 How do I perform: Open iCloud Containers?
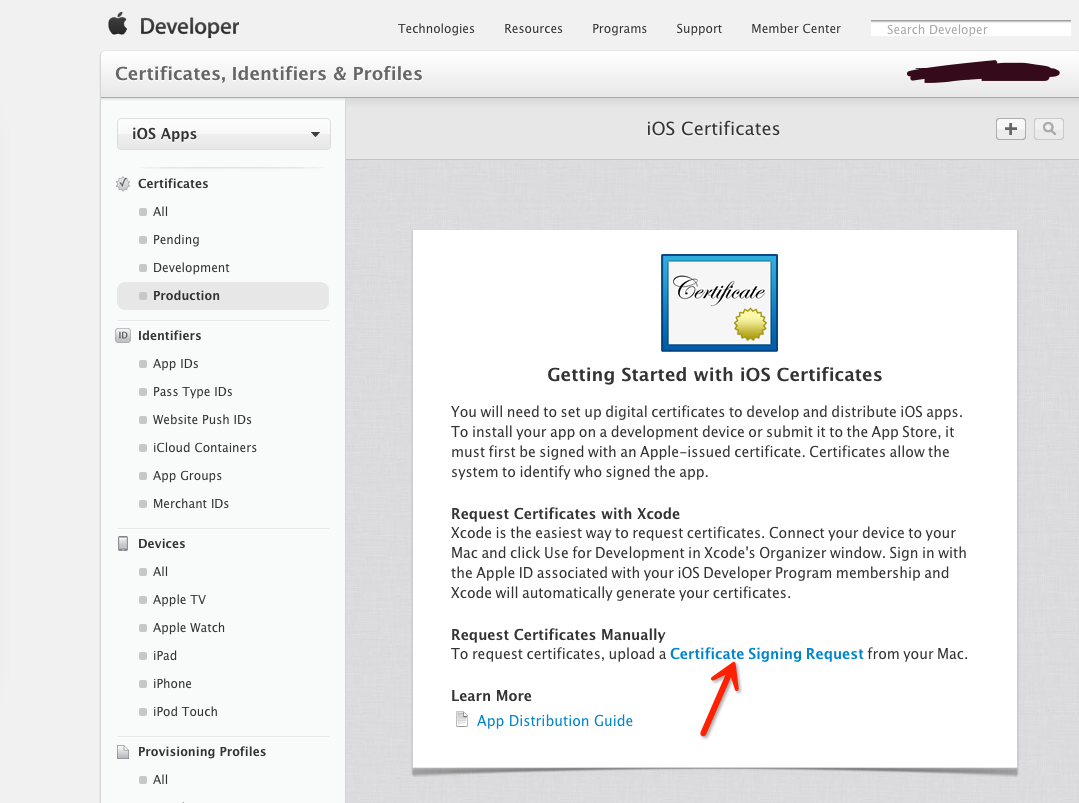coord(205,448)
